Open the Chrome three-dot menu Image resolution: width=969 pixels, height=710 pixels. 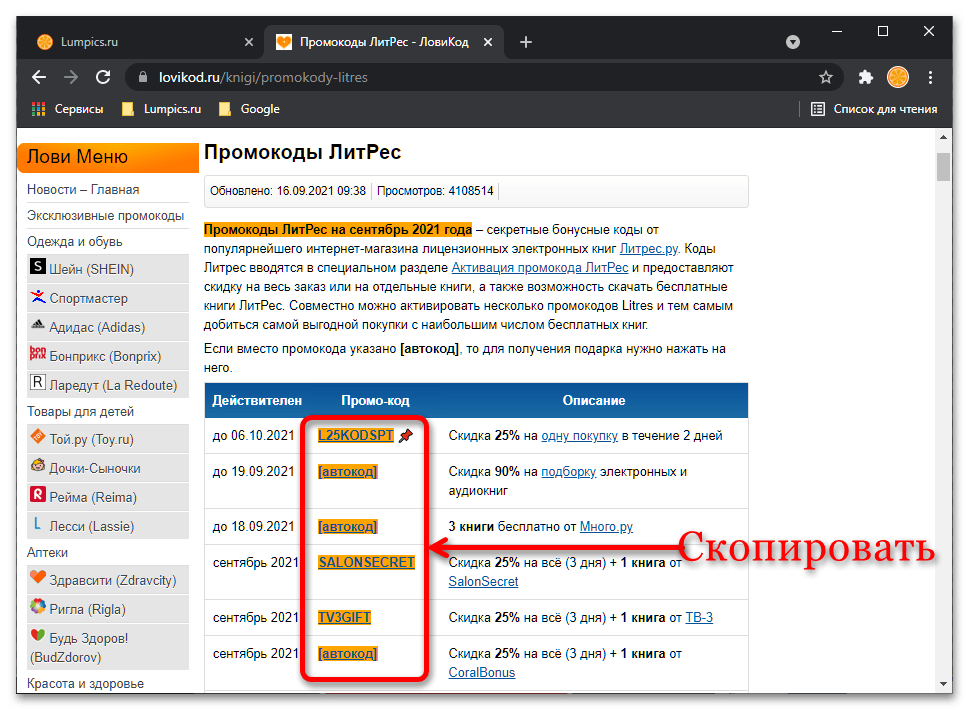click(930, 77)
